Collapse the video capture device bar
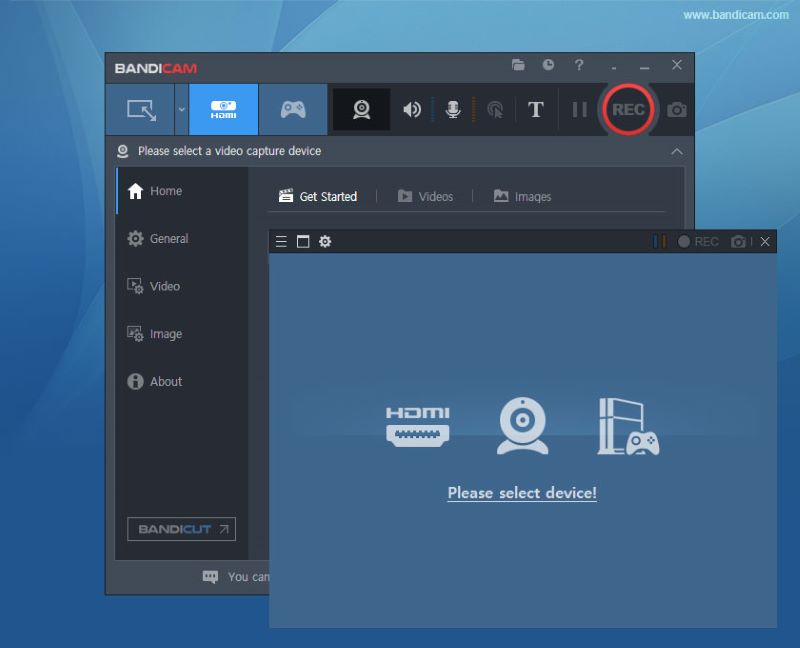The height and width of the screenshot is (648, 800). 677,151
